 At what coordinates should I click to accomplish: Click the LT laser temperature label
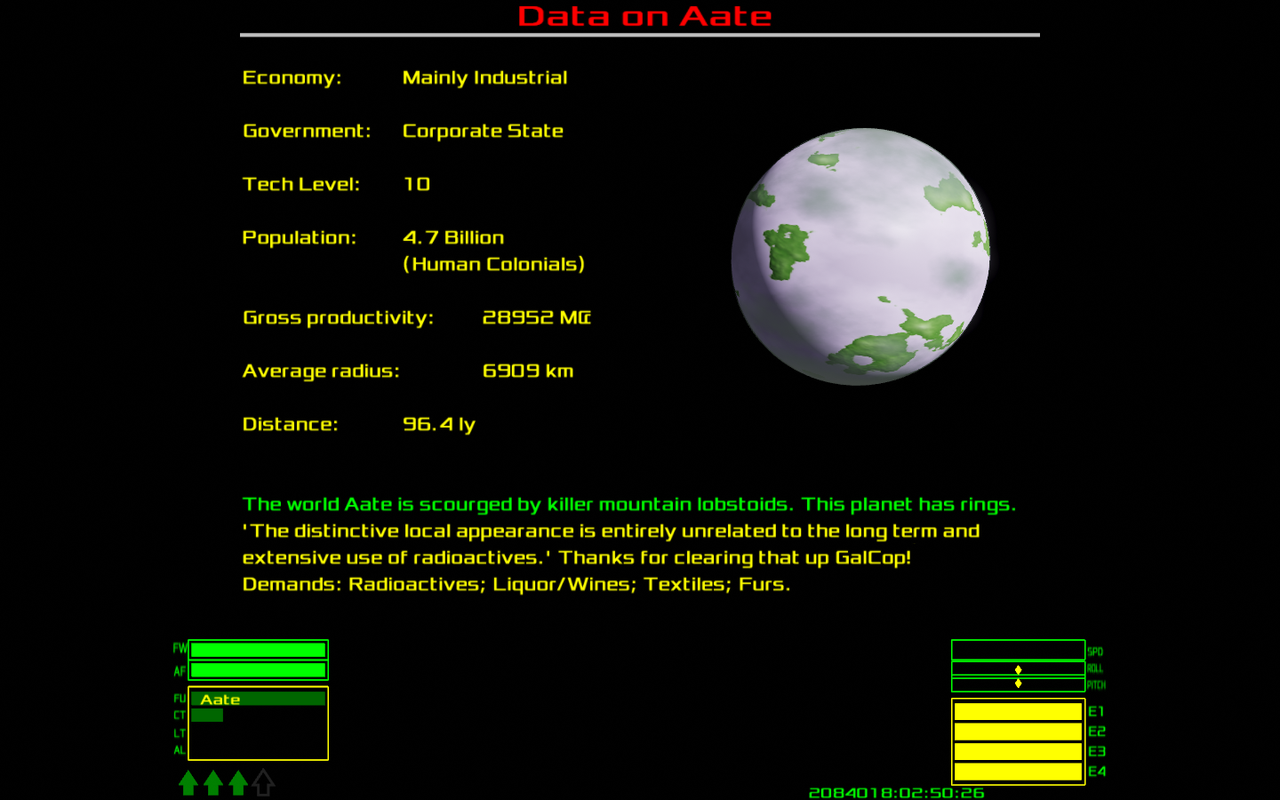[x=179, y=733]
